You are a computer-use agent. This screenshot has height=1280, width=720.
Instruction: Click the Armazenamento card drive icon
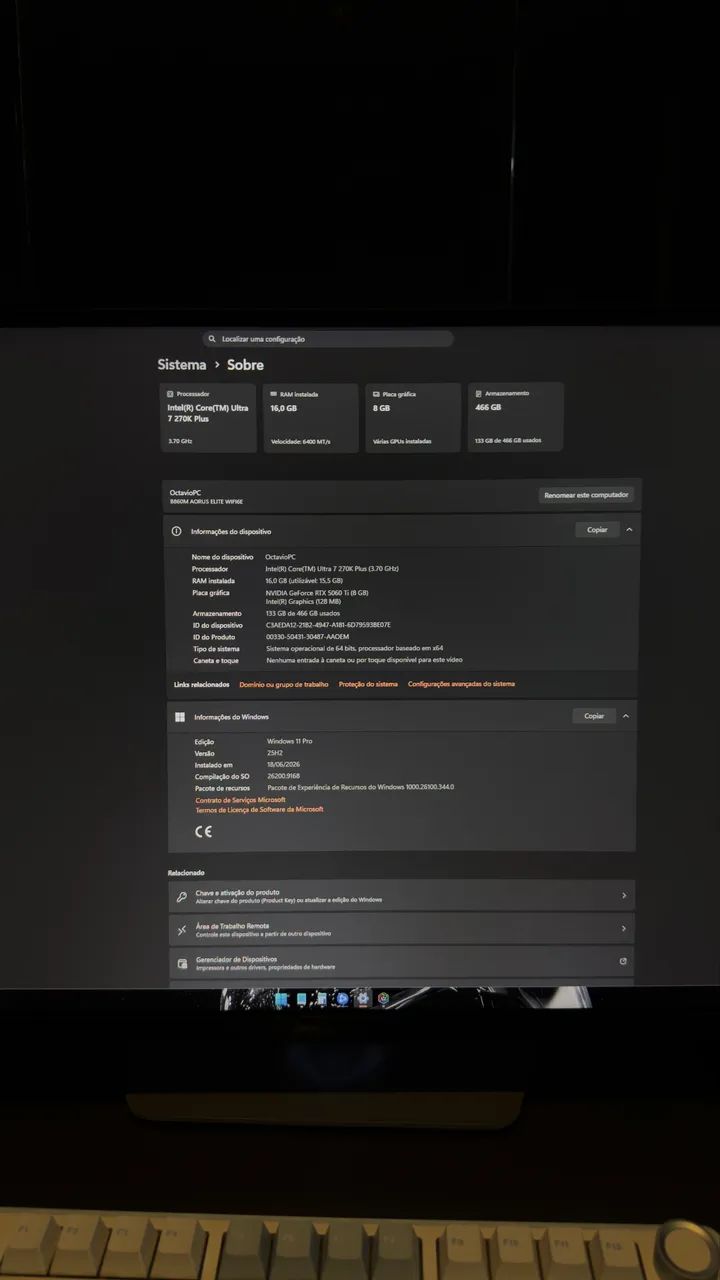tap(477, 393)
